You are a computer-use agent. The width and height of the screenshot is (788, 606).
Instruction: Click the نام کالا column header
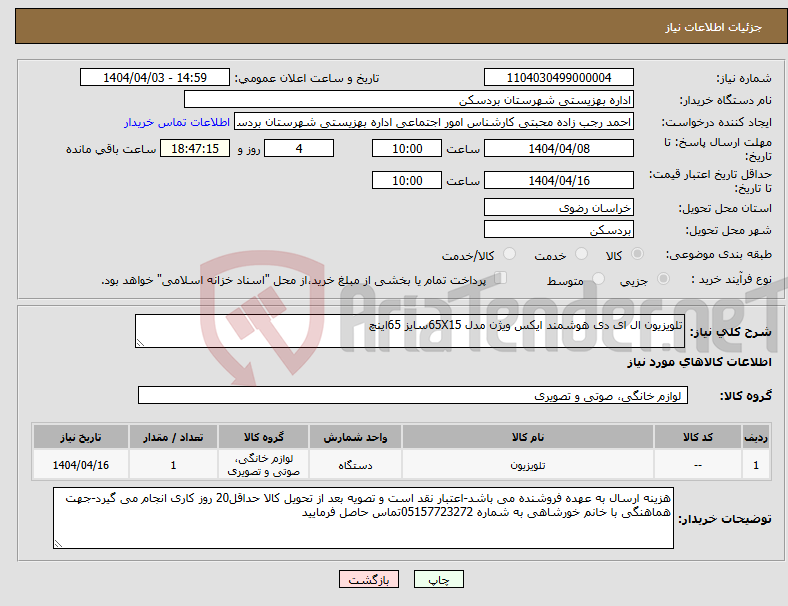528,437
